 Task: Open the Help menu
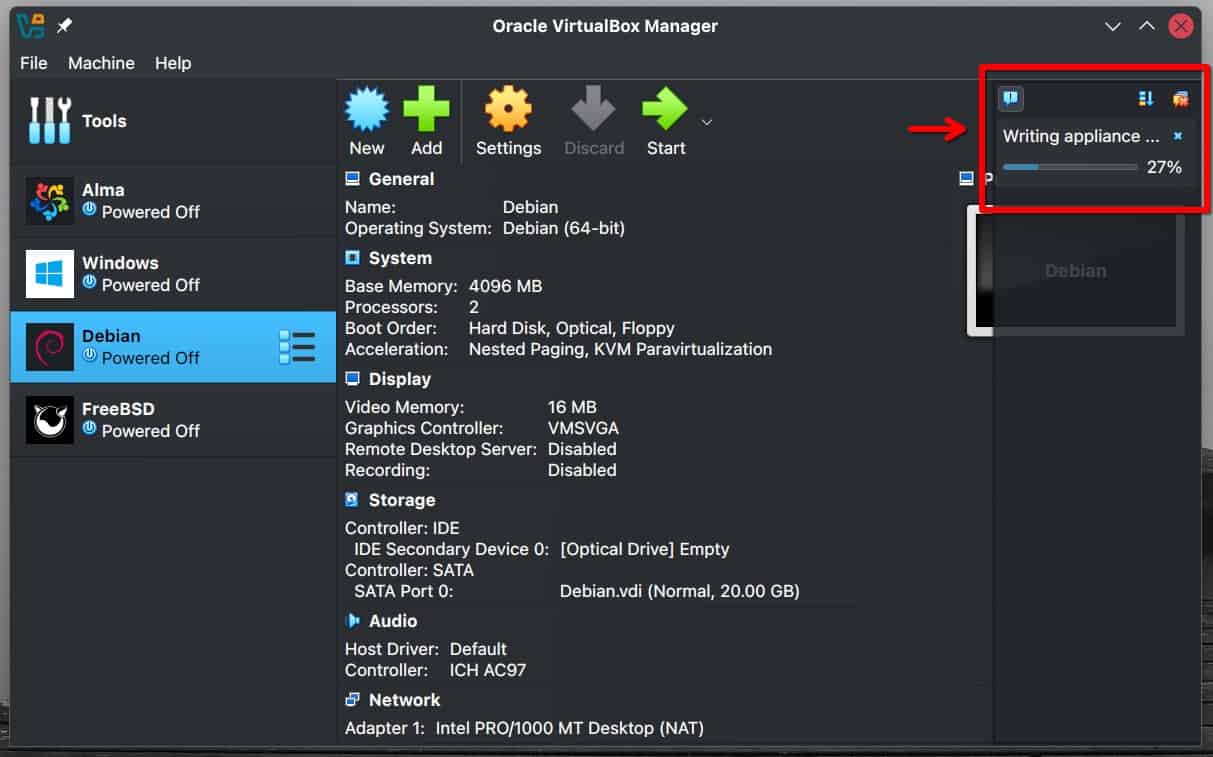[172, 63]
